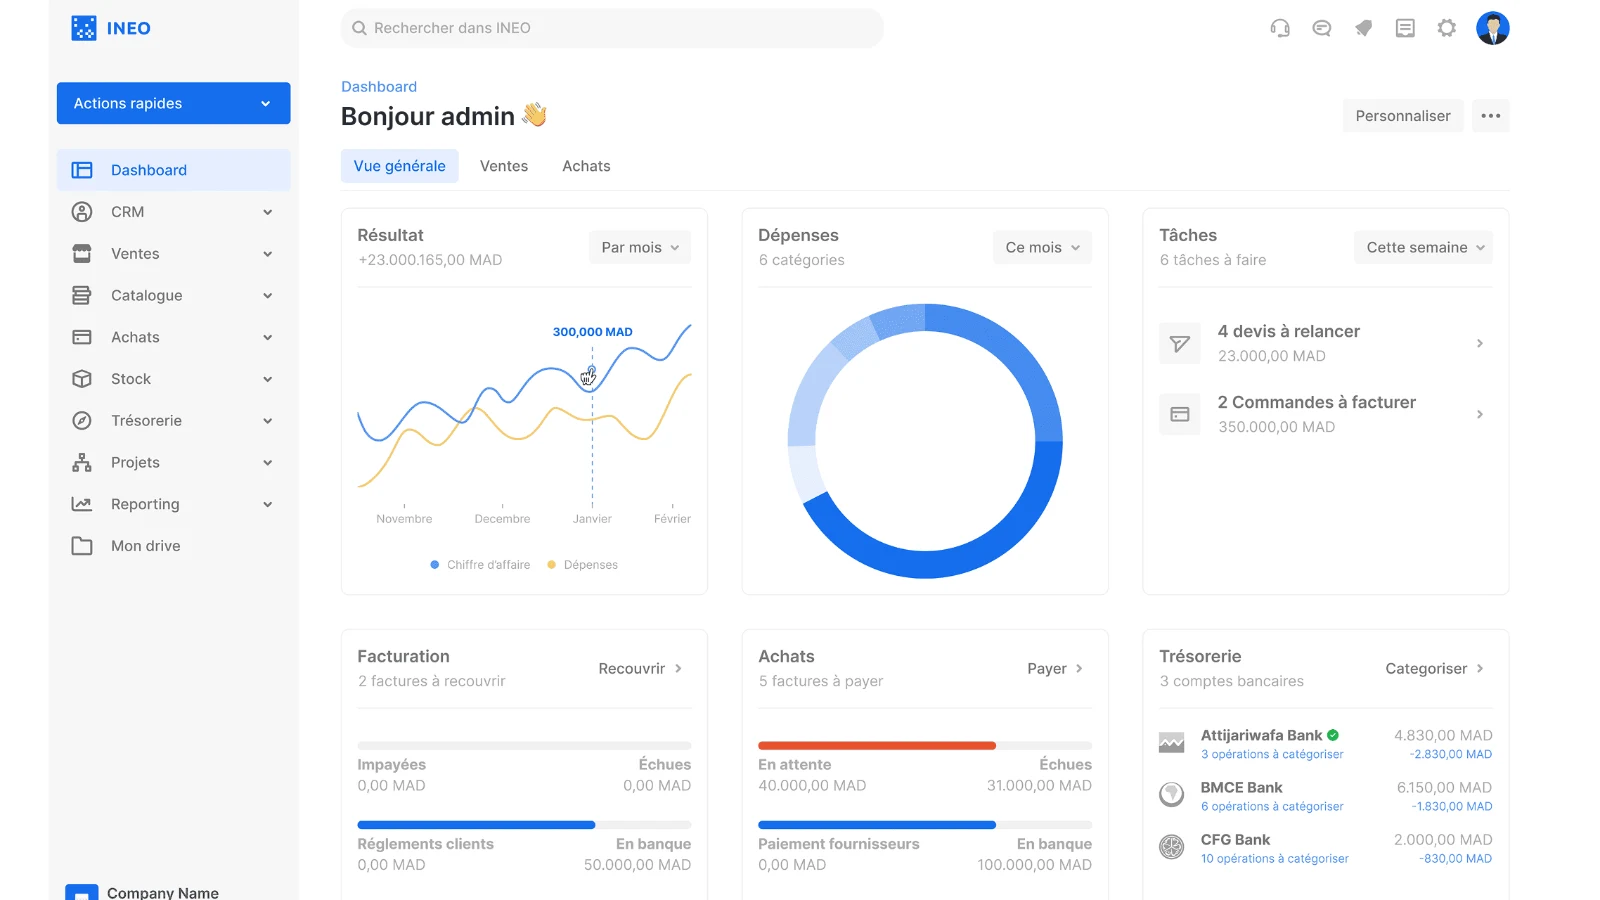Image resolution: width=1600 pixels, height=900 pixels.
Task: Open the Cette semaine dropdown
Action: [x=1423, y=247]
